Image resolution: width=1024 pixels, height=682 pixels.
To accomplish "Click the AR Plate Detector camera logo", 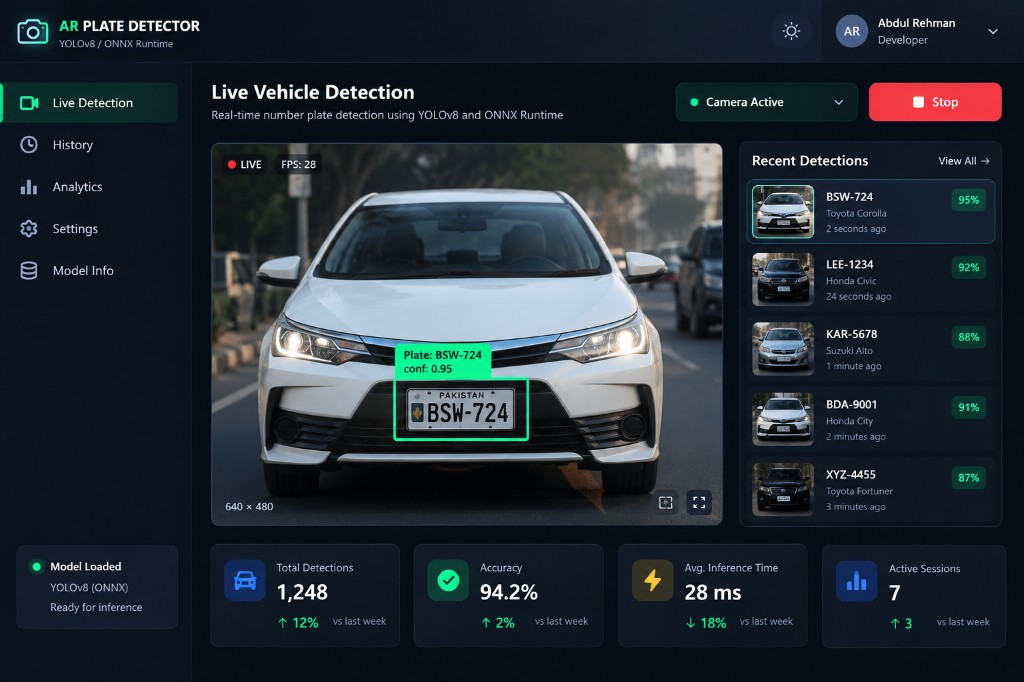I will pos(33,31).
